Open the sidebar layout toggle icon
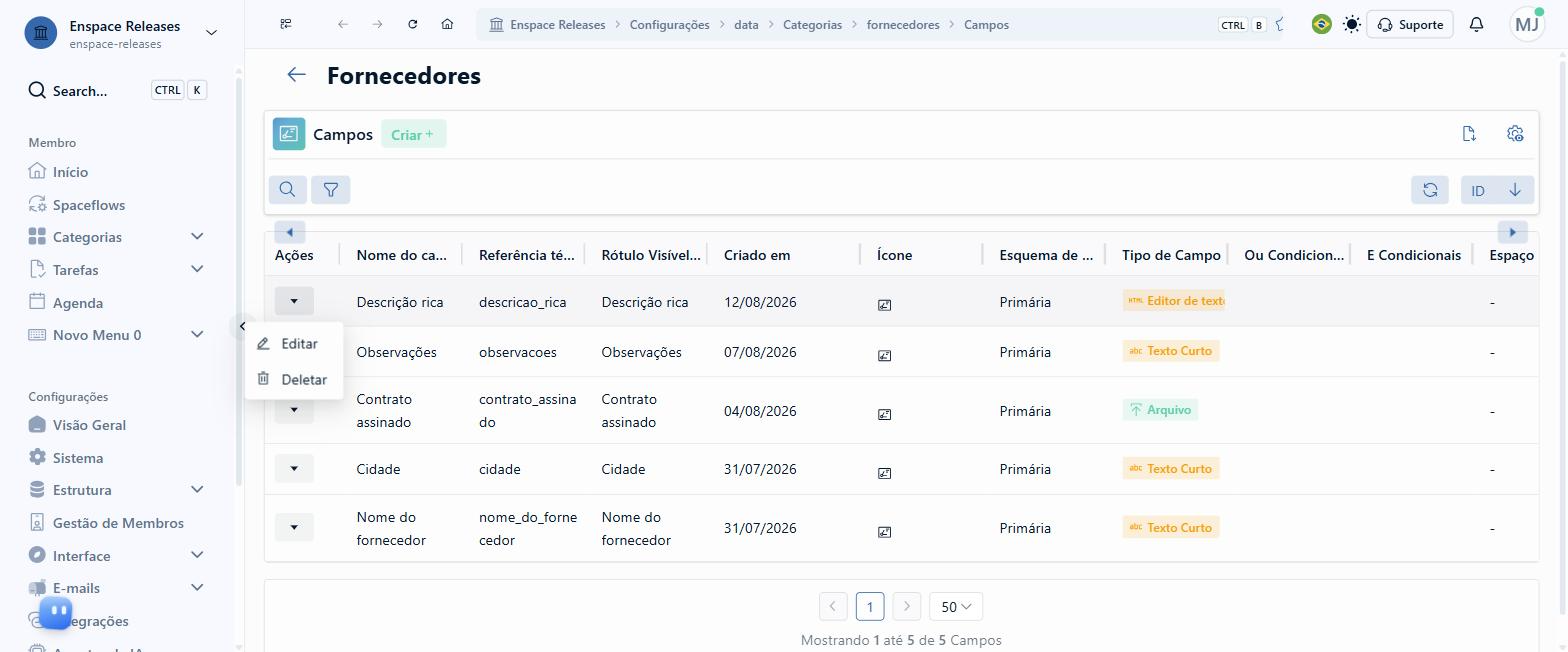Image resolution: width=1568 pixels, height=652 pixels. 286,24
